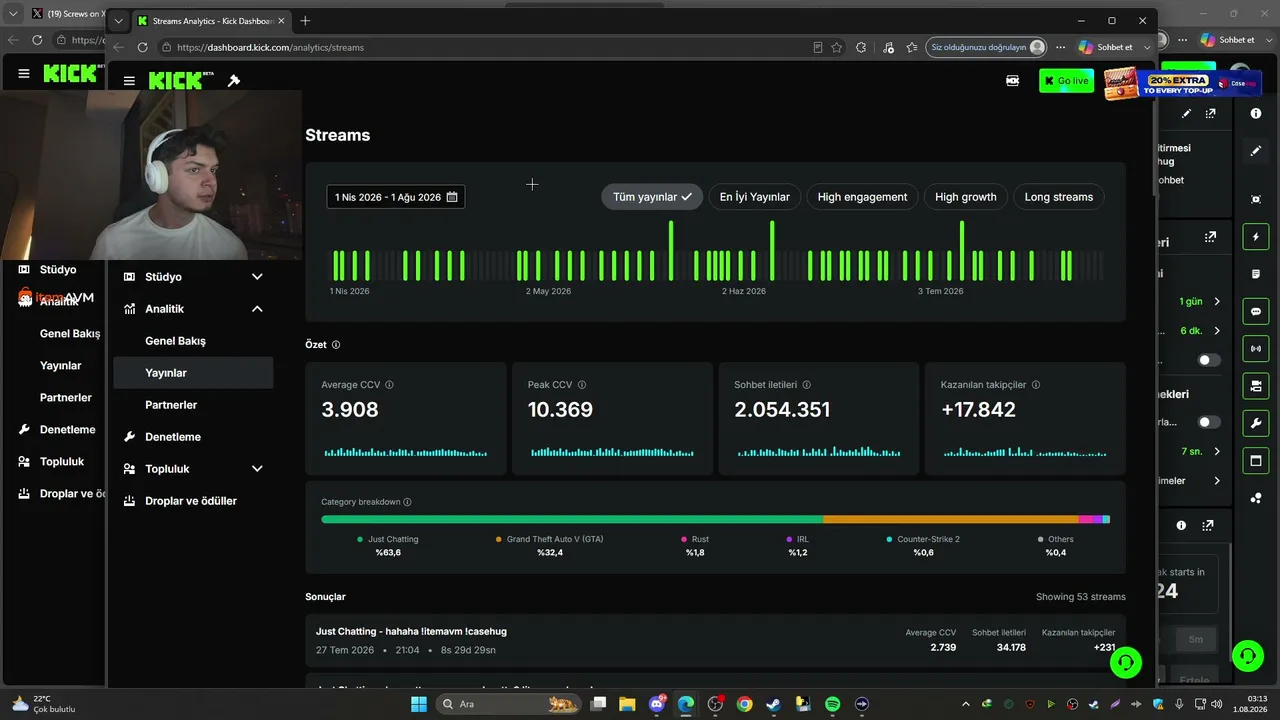Viewport: 1280px width, 720px height.
Task: Open dropdown arrow beside Sohbet et
Action: [x=1147, y=47]
